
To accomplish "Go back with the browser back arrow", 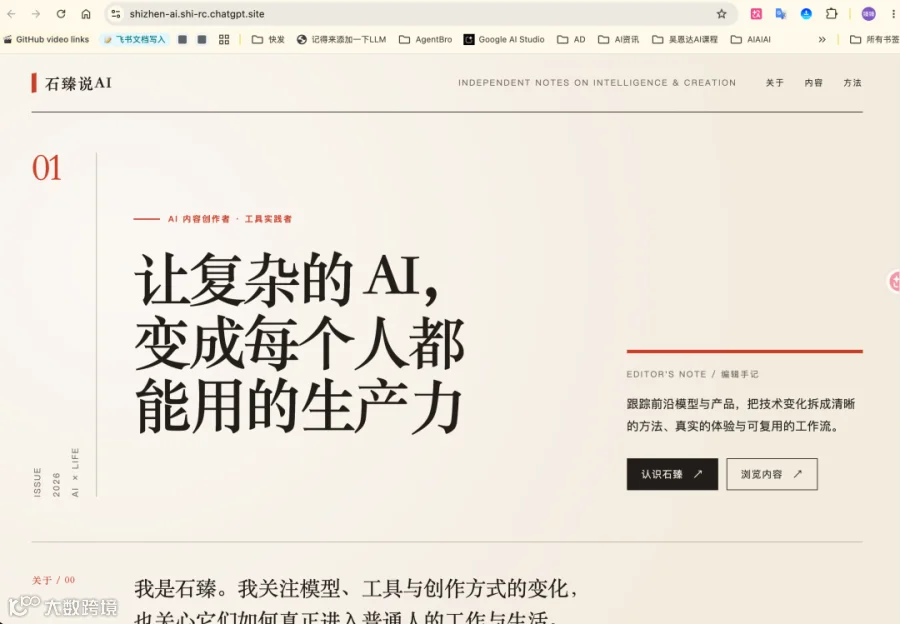I will [x=11, y=14].
